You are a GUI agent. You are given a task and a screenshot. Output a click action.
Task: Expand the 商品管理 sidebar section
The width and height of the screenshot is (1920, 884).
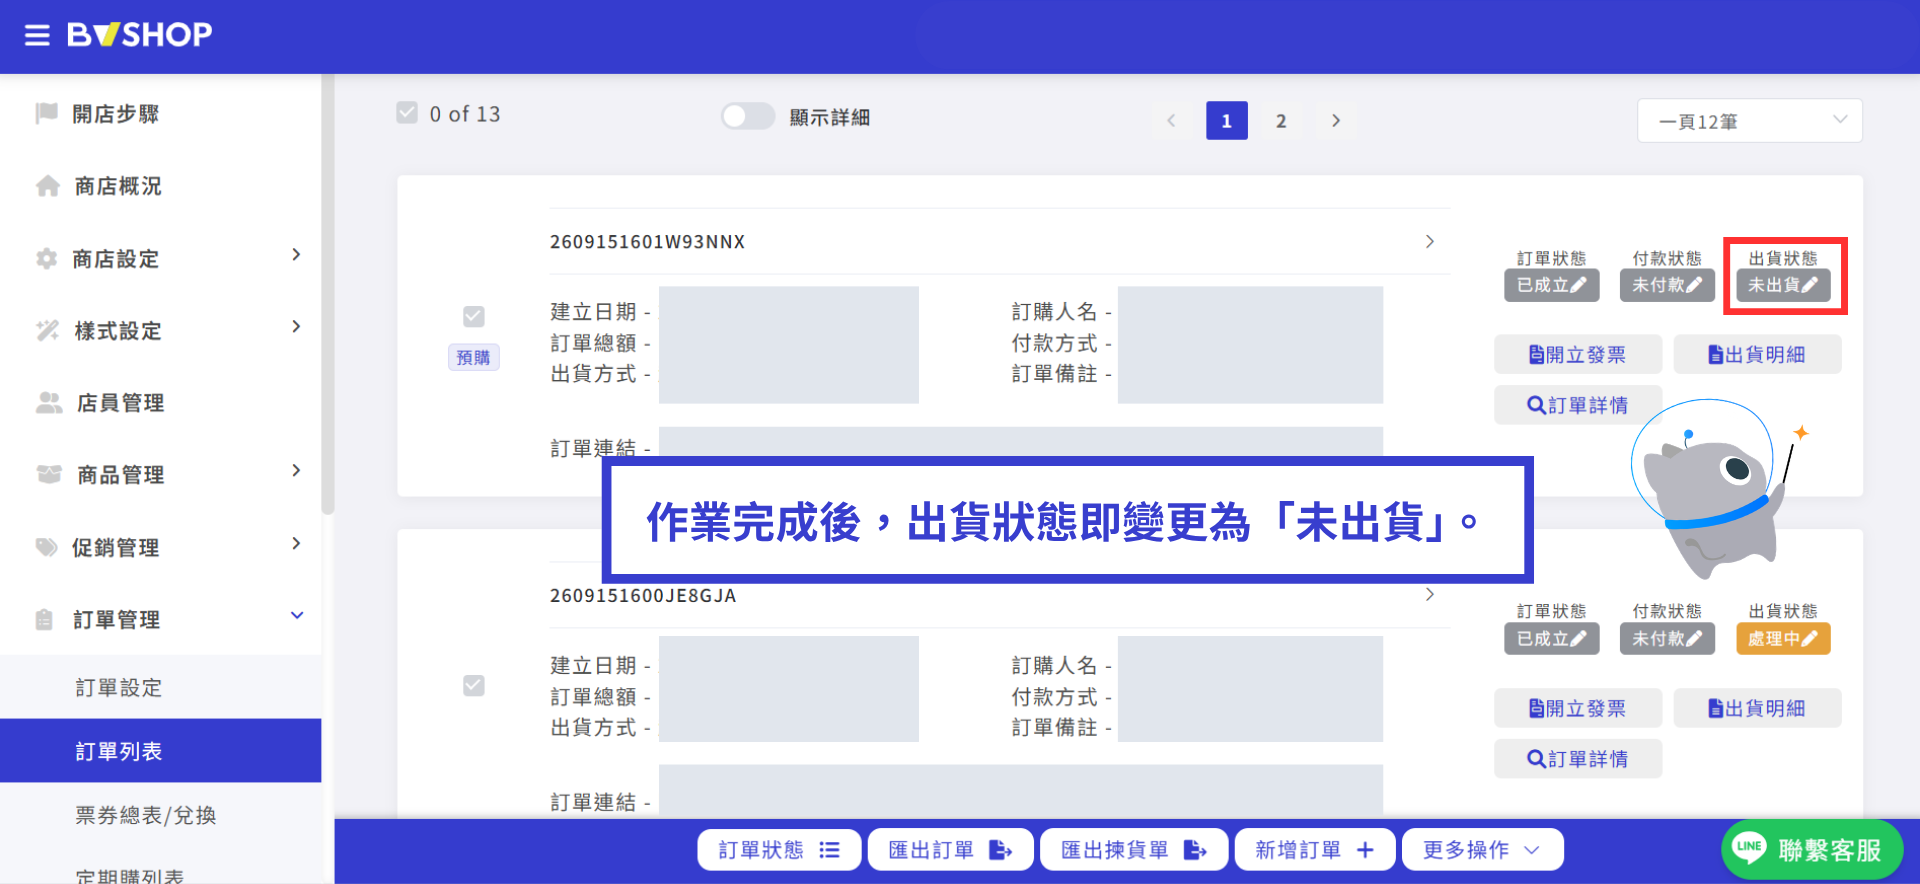[296, 471]
